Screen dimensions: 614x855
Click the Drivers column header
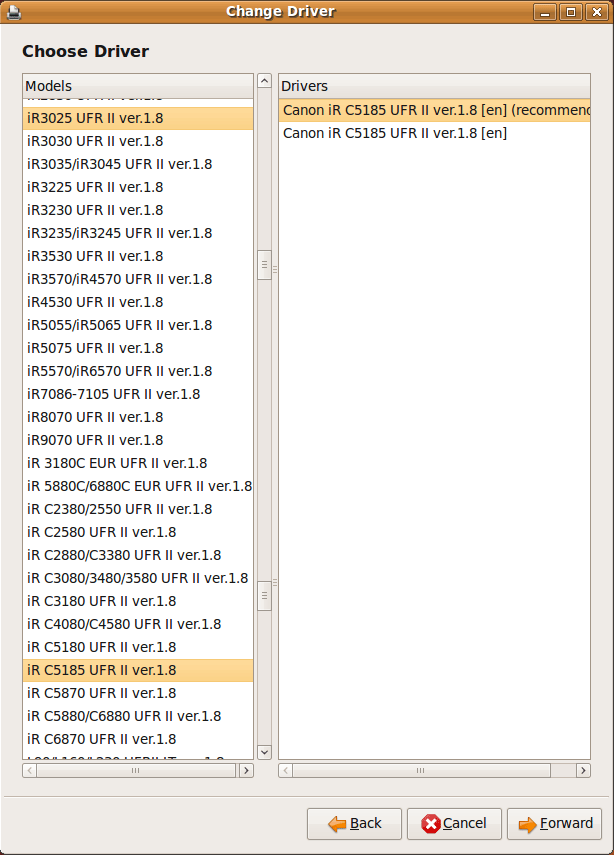[x=434, y=86]
